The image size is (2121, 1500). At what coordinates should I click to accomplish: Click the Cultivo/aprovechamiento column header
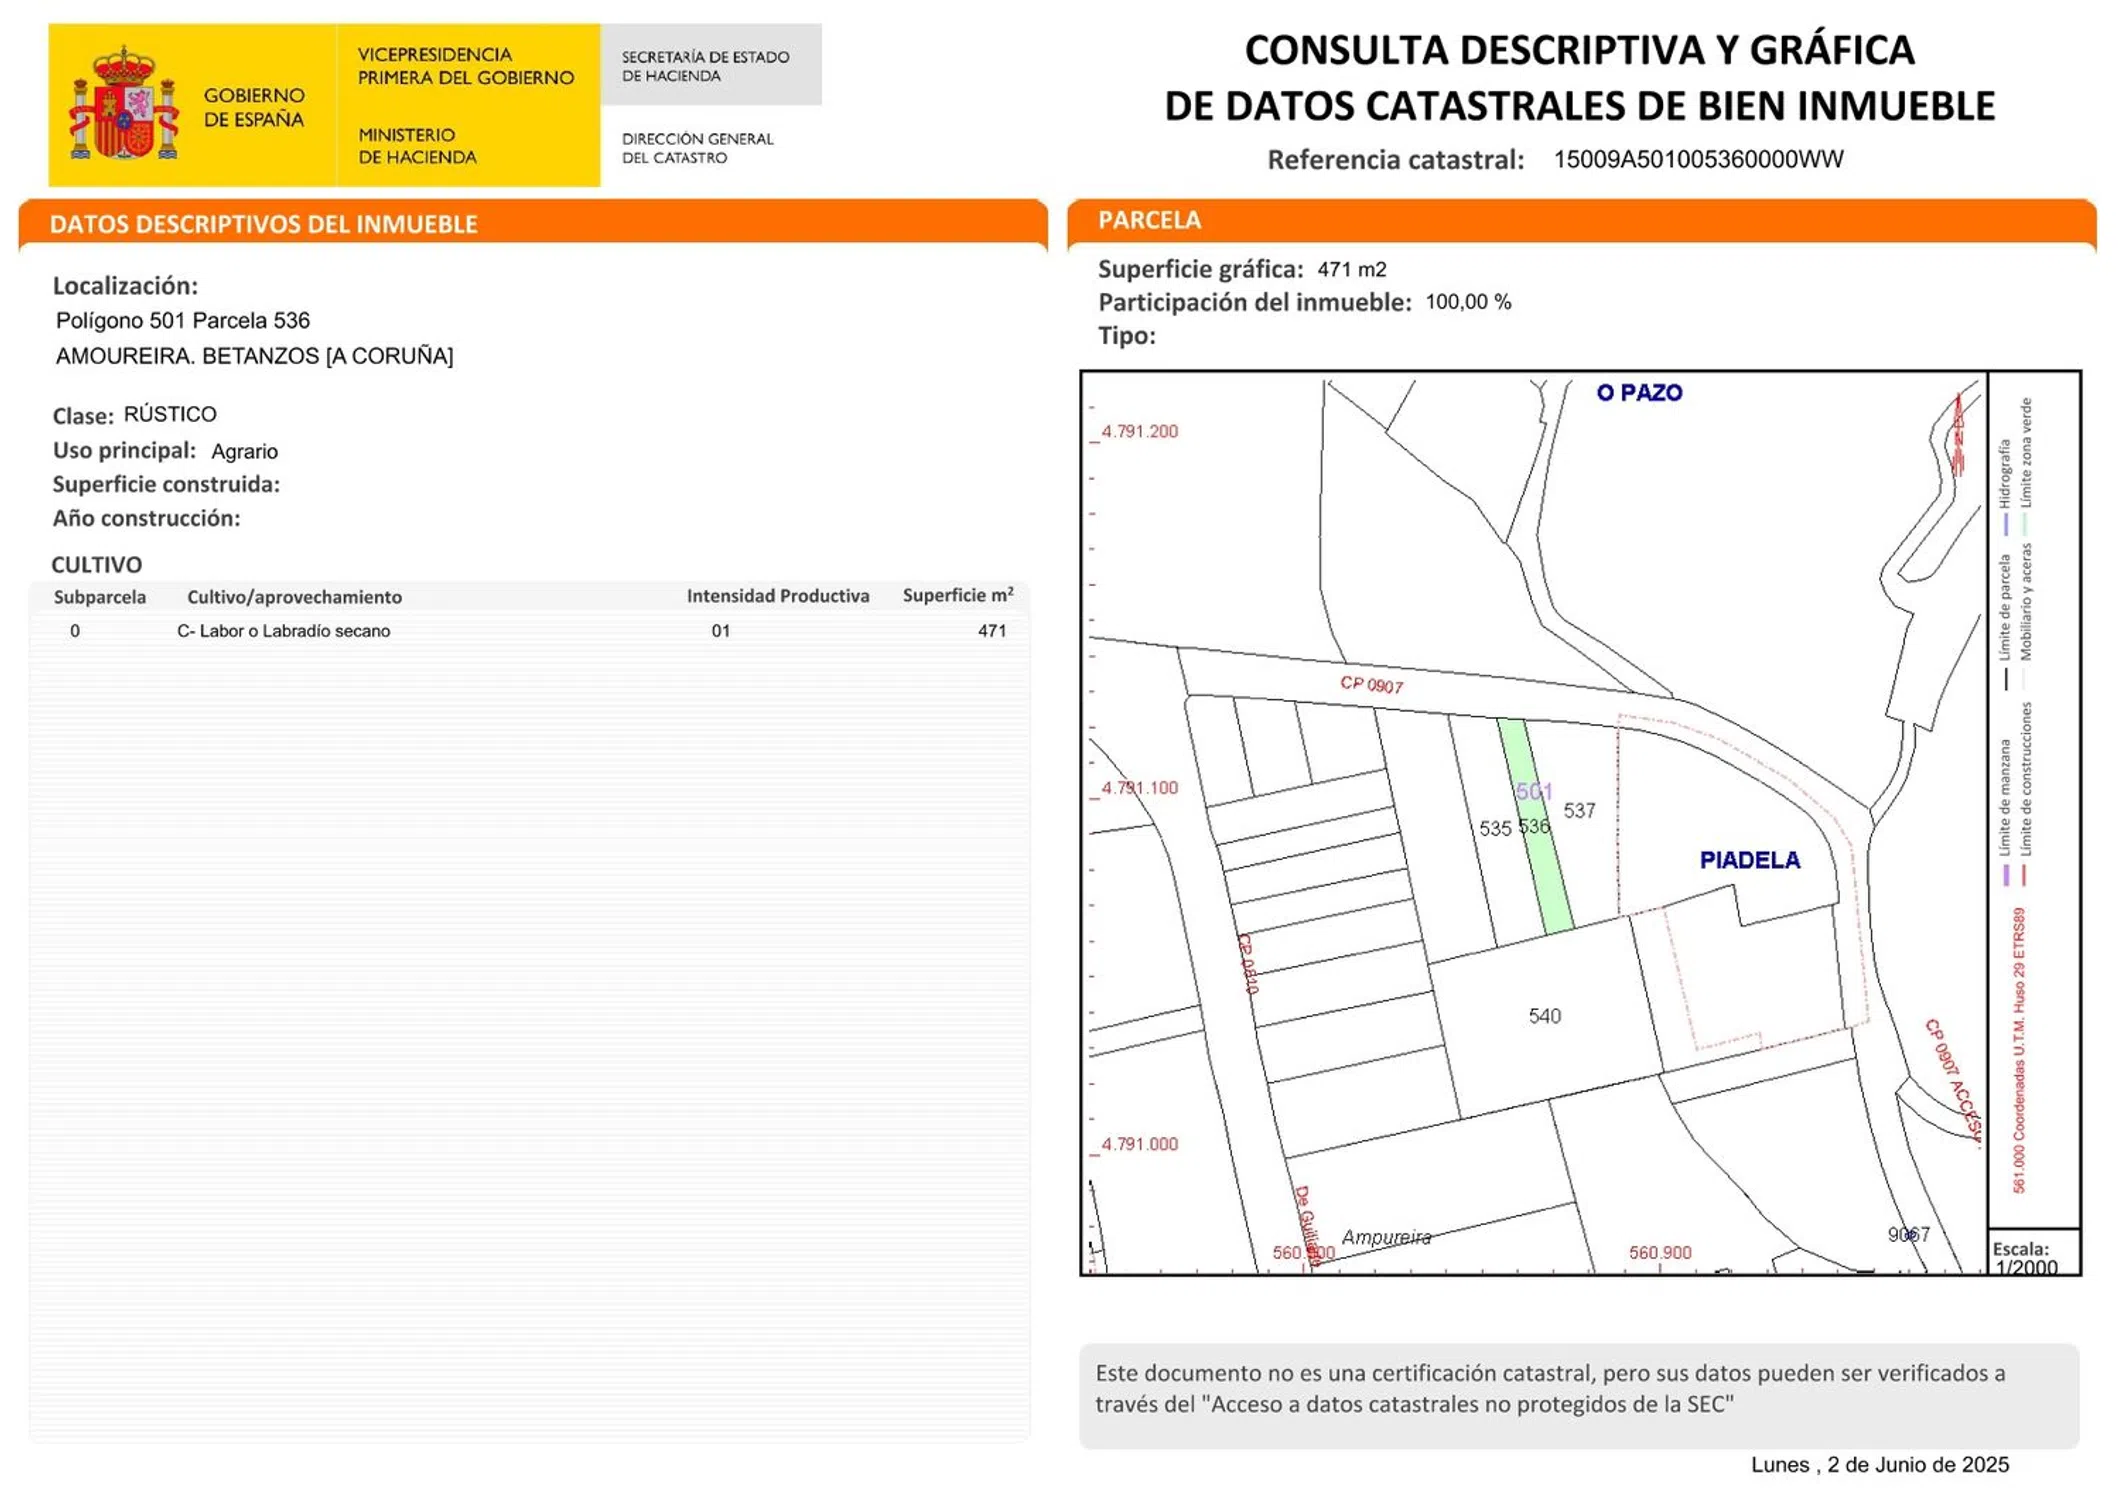(294, 597)
